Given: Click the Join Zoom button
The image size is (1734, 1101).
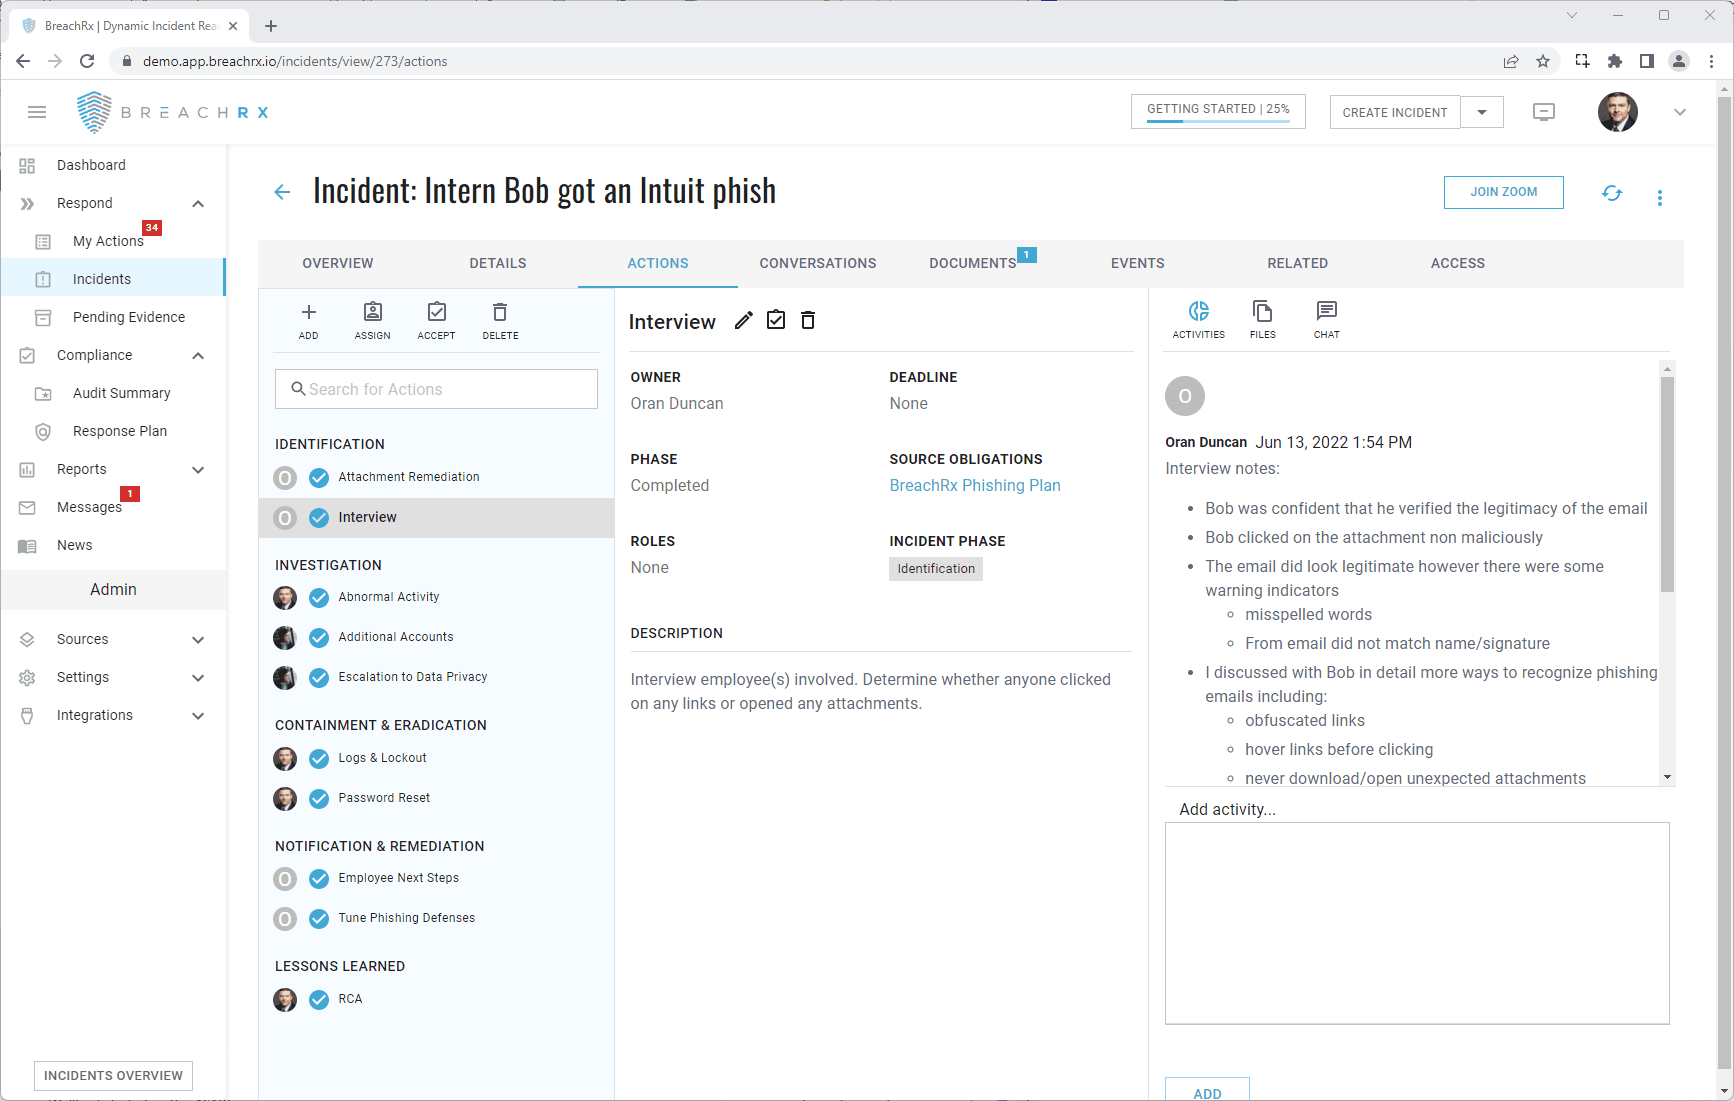Looking at the screenshot, I should pos(1503,192).
